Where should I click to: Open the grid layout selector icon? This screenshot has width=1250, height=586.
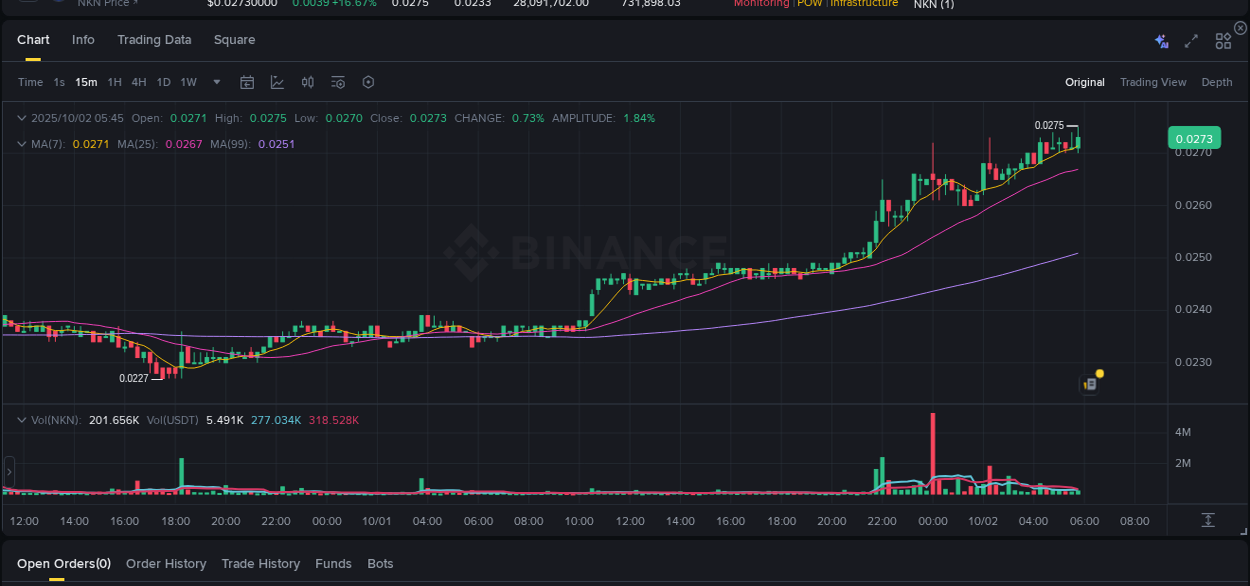tap(1223, 40)
